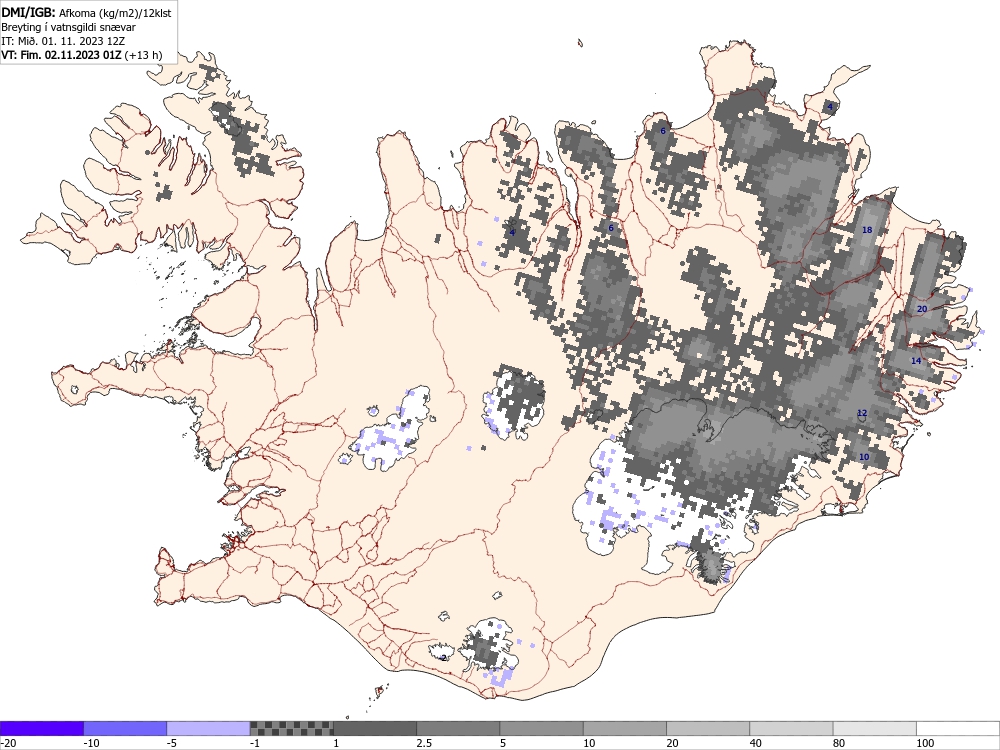This screenshot has width=1000, height=750.
Task: Click the dark gray legend swatch between 1 and 2.5
Action: (x=375, y=728)
